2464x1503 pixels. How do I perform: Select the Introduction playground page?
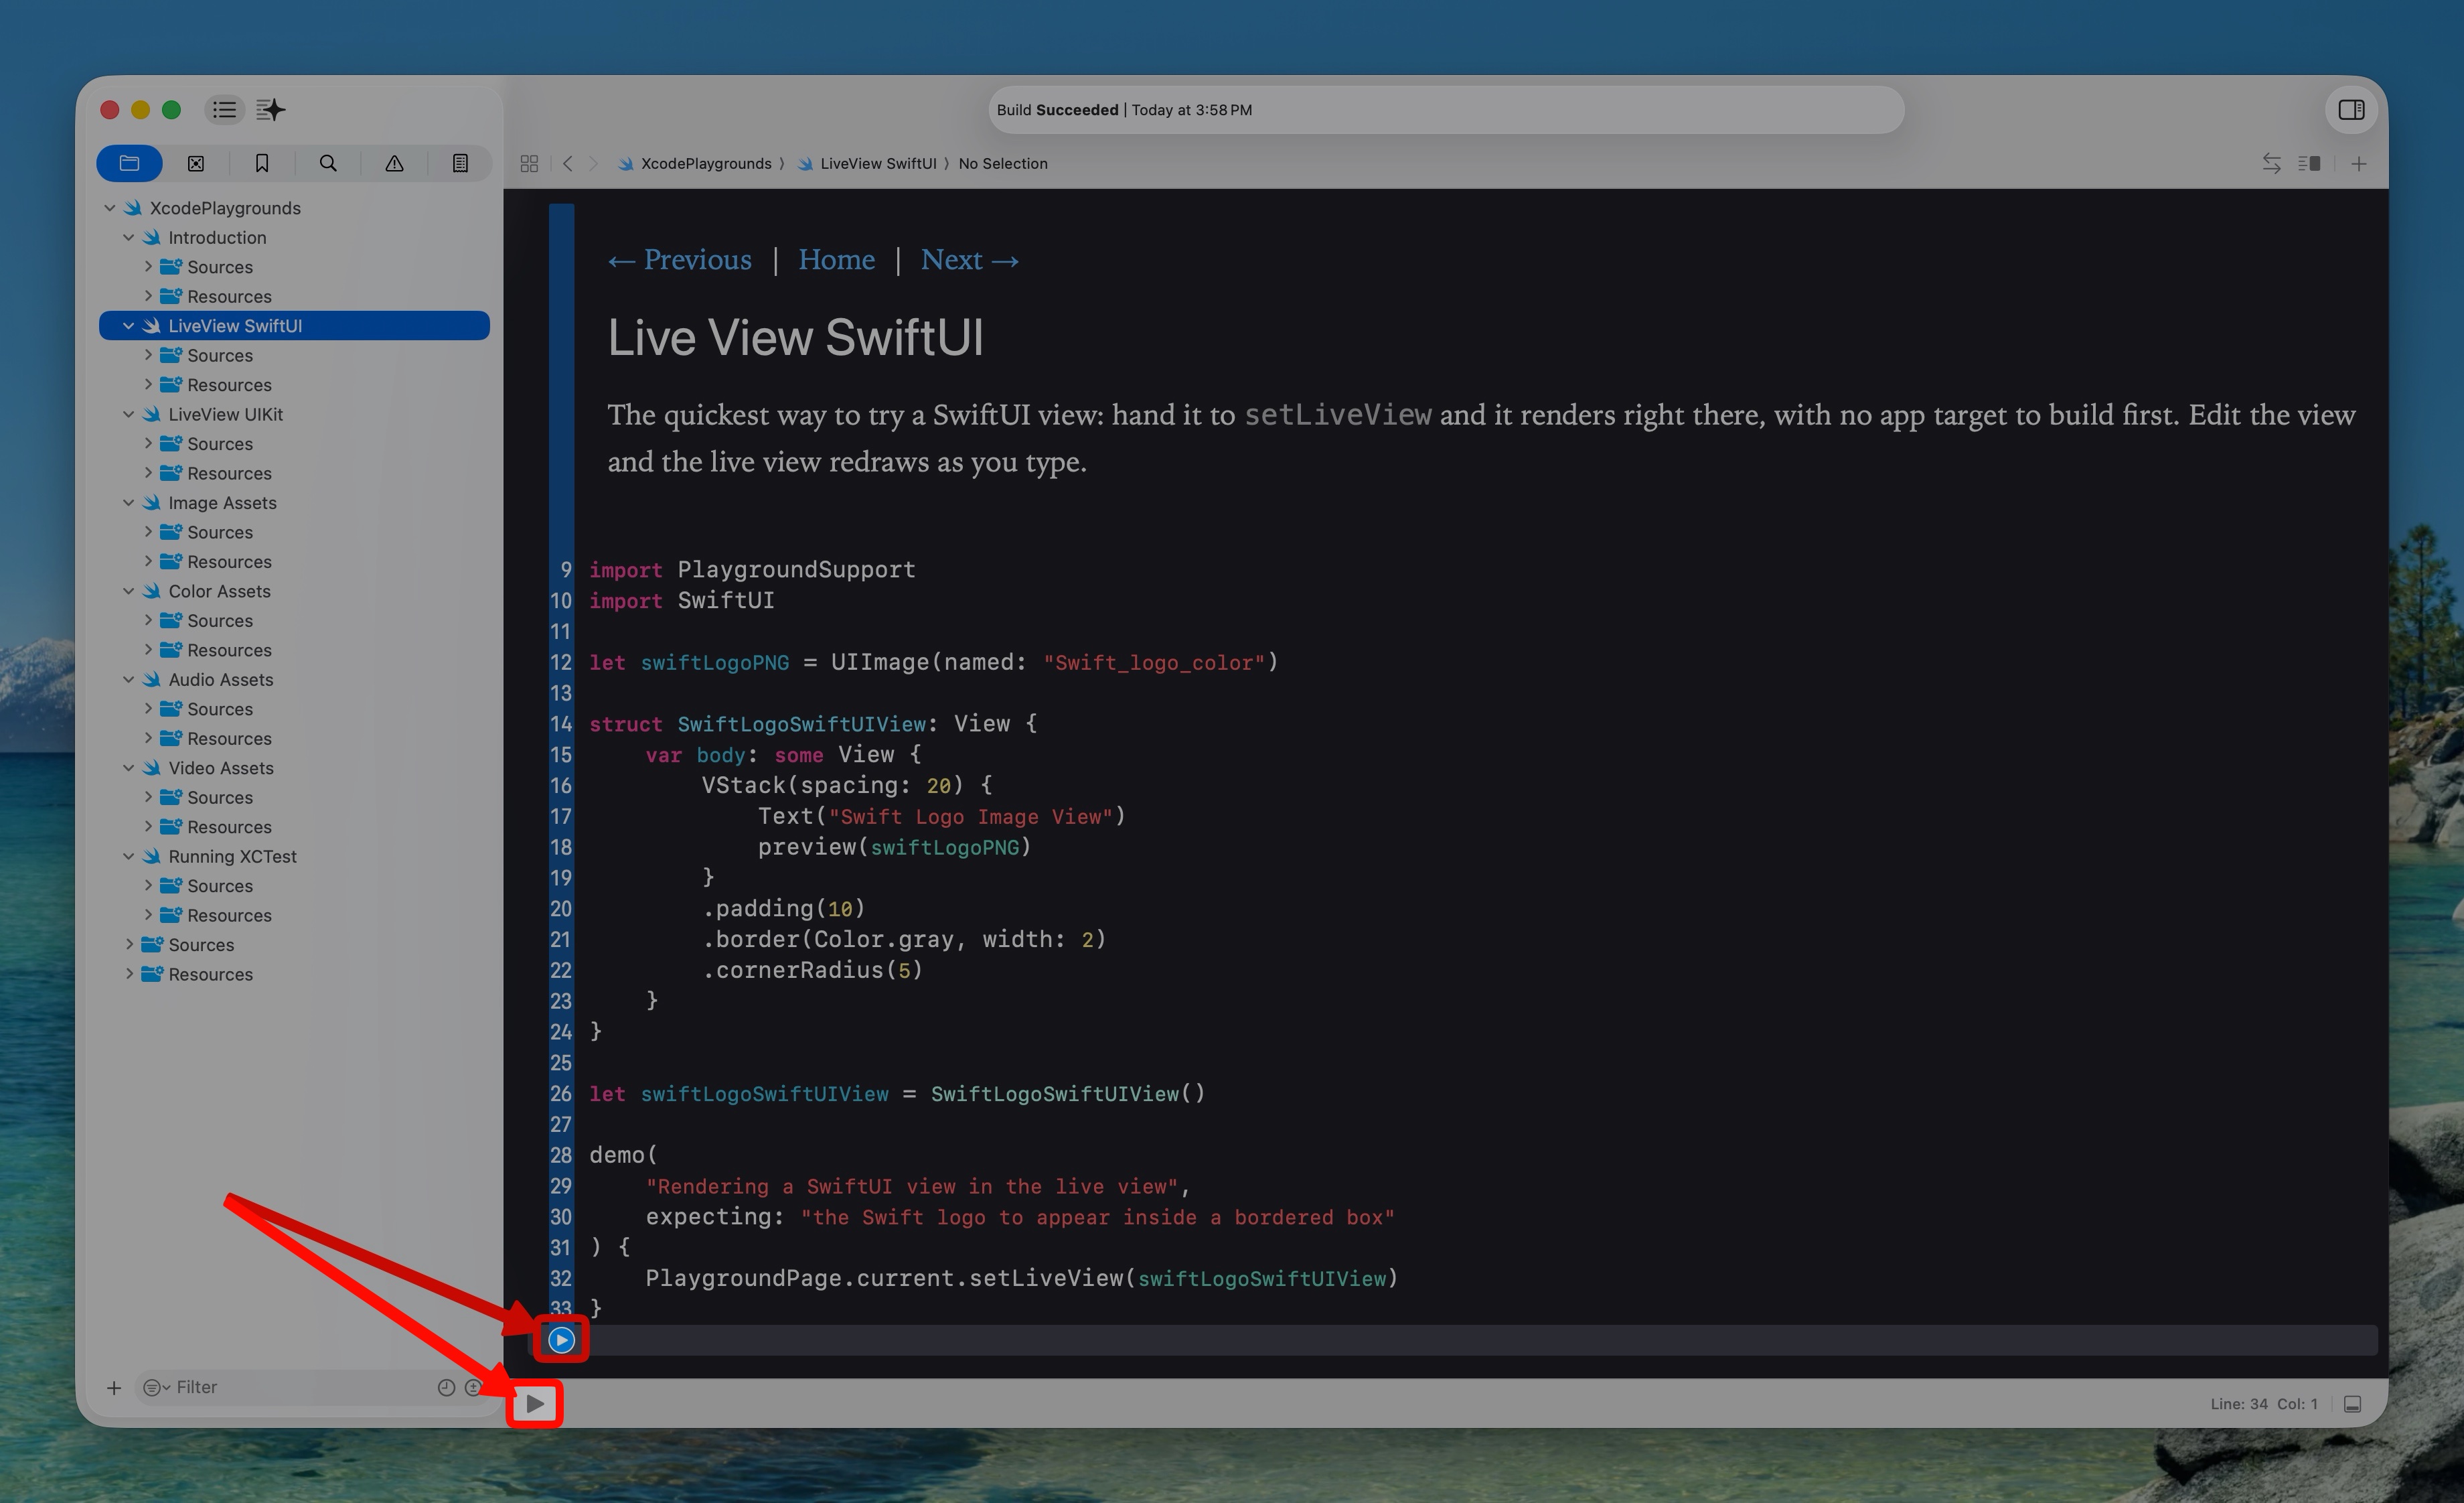pos(294,238)
